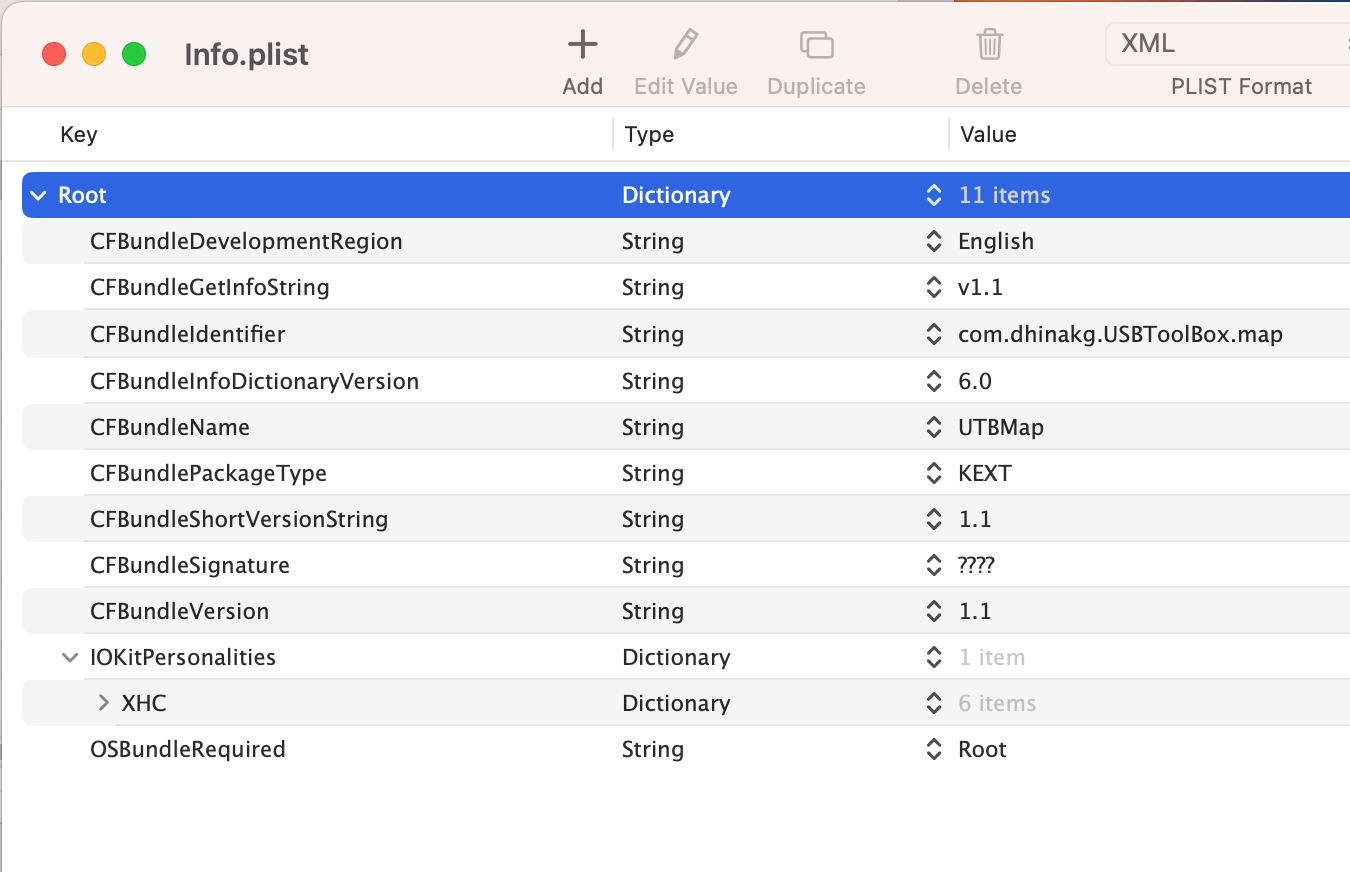Image resolution: width=1350 pixels, height=872 pixels.
Task: Select the CFBundleDevelopmentRegion key row
Action: pos(246,242)
